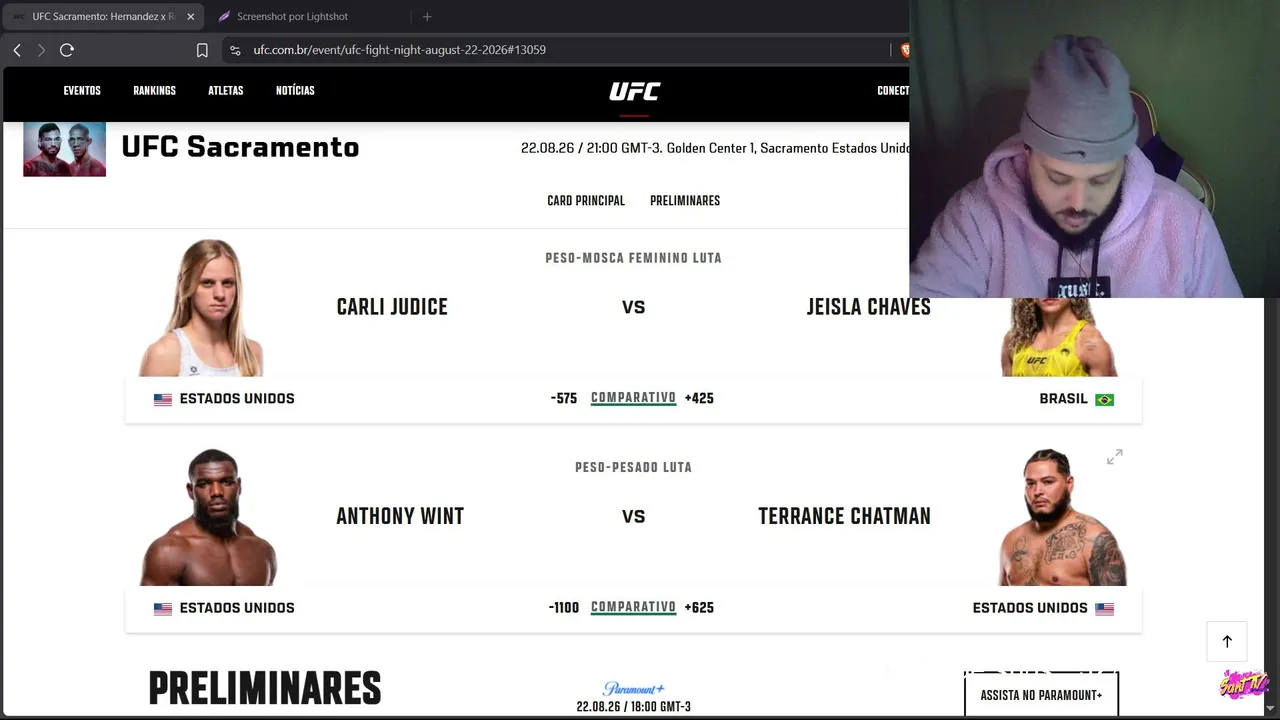Click the Brasil country label
The image size is (1280, 720).
tap(1063, 399)
